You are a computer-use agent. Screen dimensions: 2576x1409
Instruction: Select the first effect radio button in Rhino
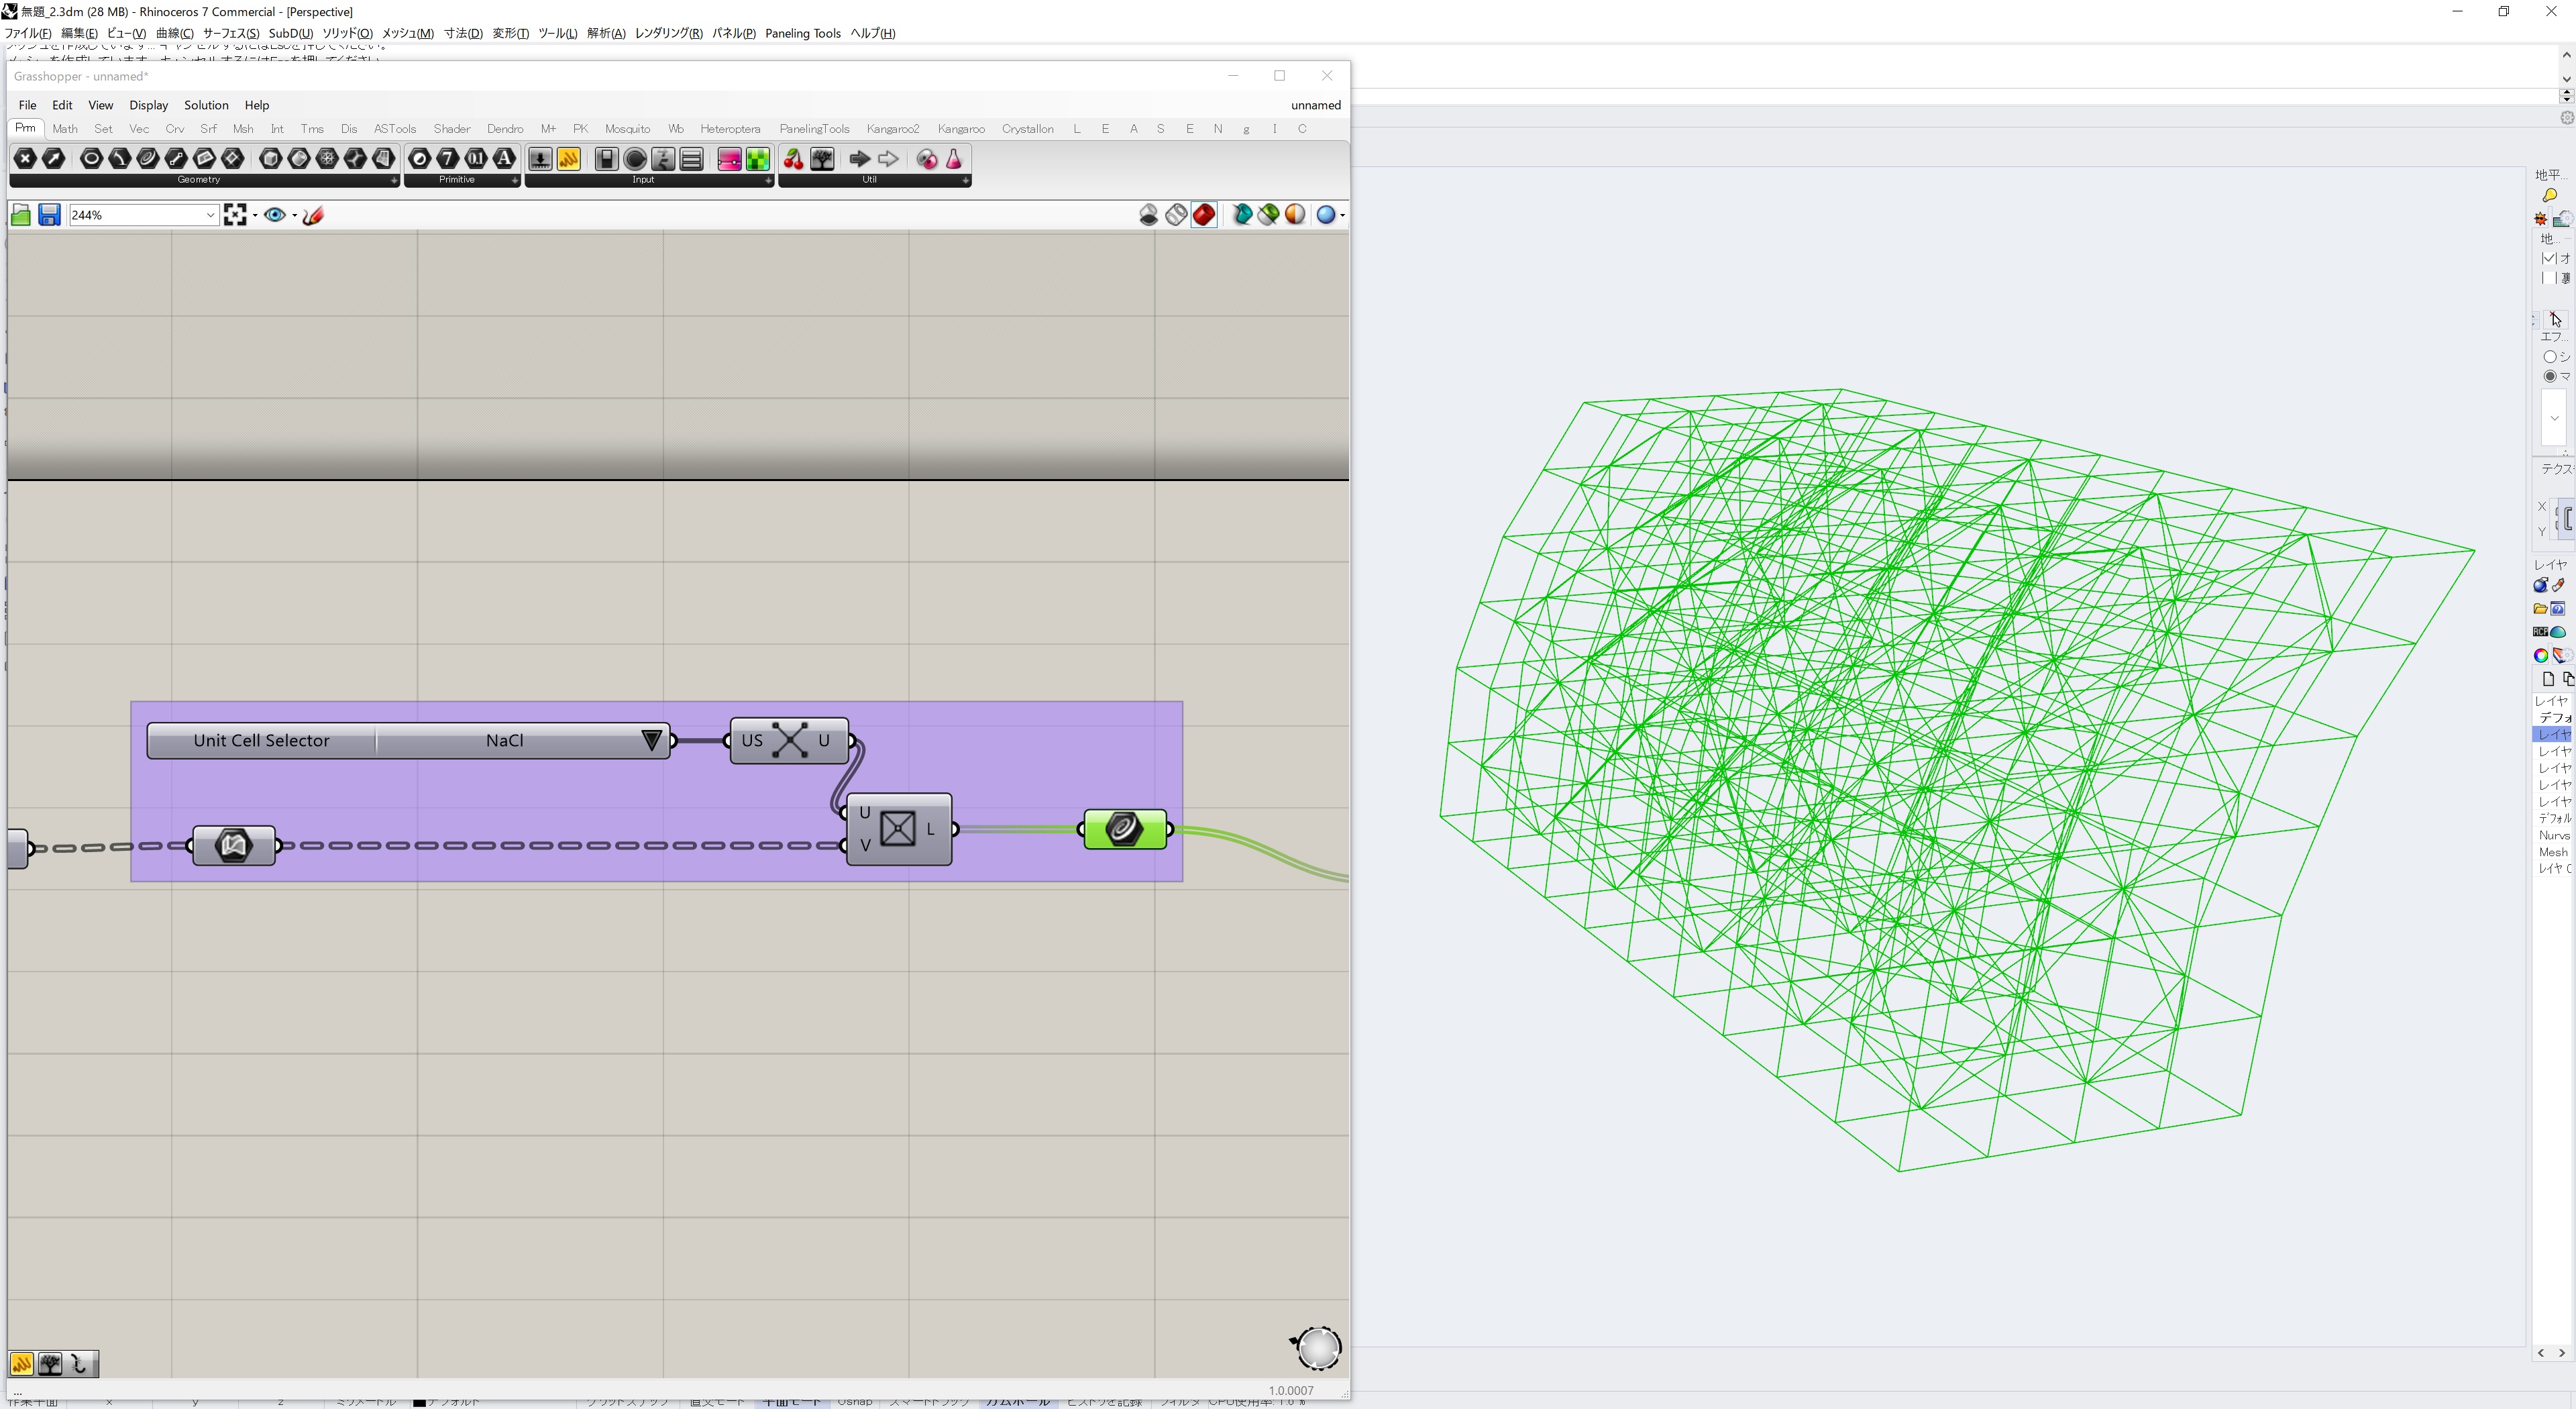pos(2550,357)
